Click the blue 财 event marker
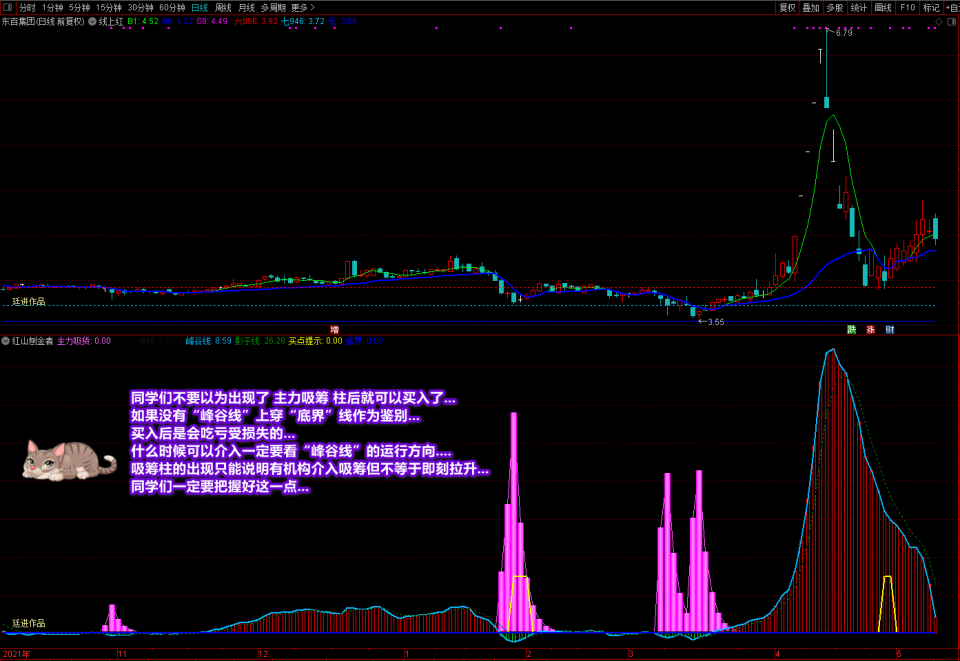Viewport: 960px width, 661px height. (889, 329)
